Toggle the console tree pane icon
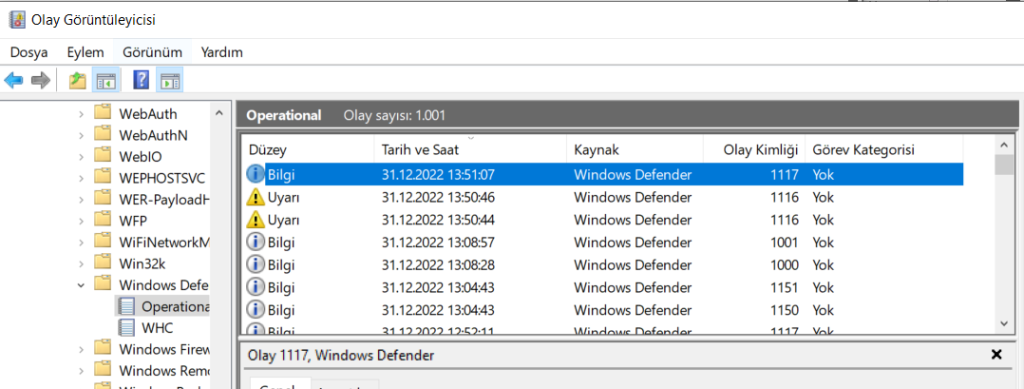1024x389 pixels. click(105, 81)
